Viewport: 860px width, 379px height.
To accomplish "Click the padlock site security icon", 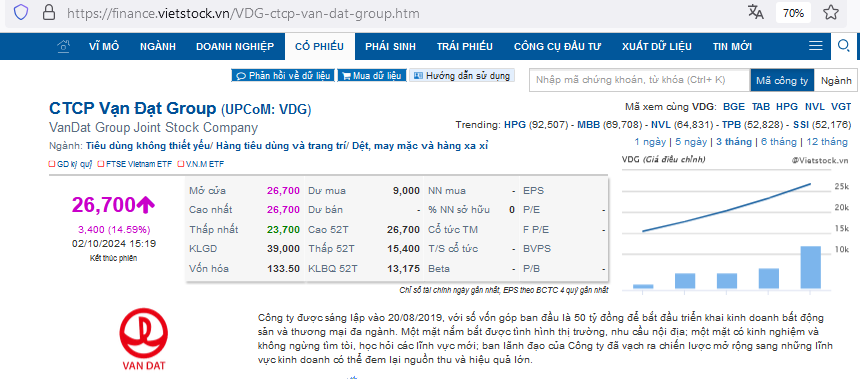I will 49,13.
